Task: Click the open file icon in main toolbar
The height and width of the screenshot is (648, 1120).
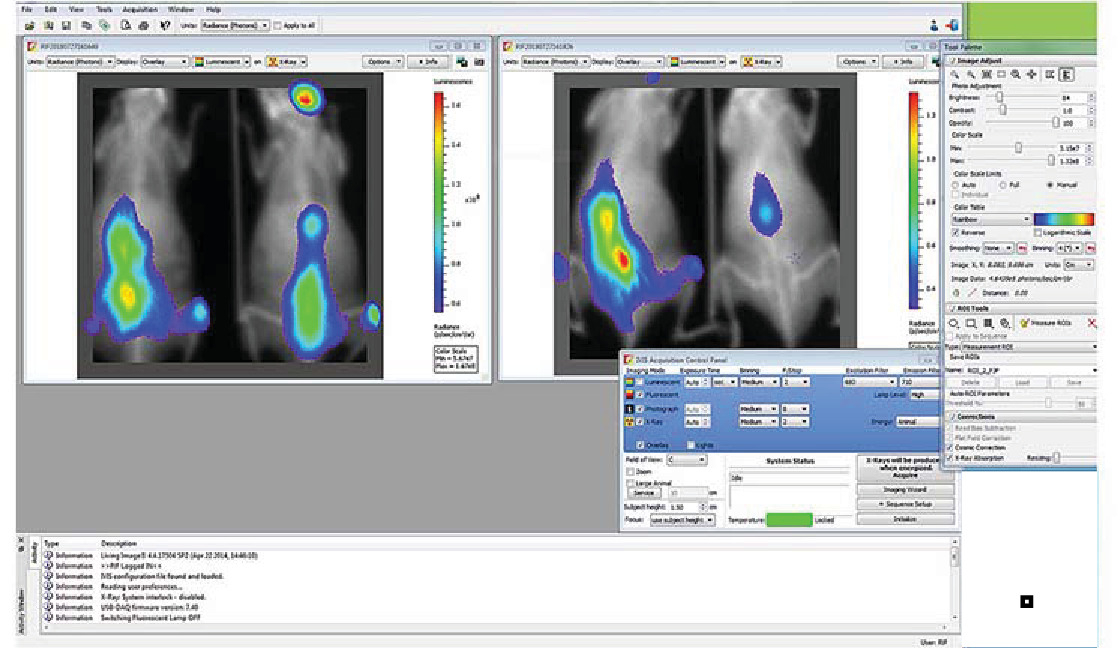Action: click(x=31, y=25)
